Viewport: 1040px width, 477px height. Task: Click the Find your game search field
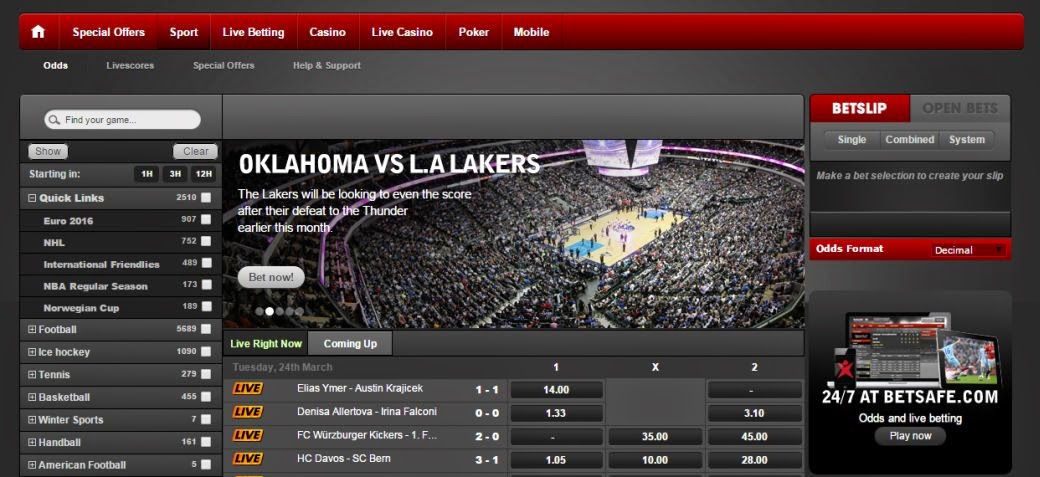(x=128, y=120)
